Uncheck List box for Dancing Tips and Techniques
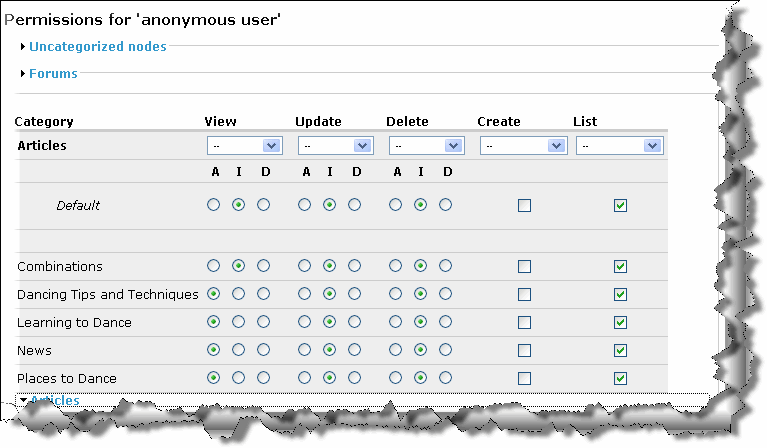The image size is (767, 448). (620, 294)
